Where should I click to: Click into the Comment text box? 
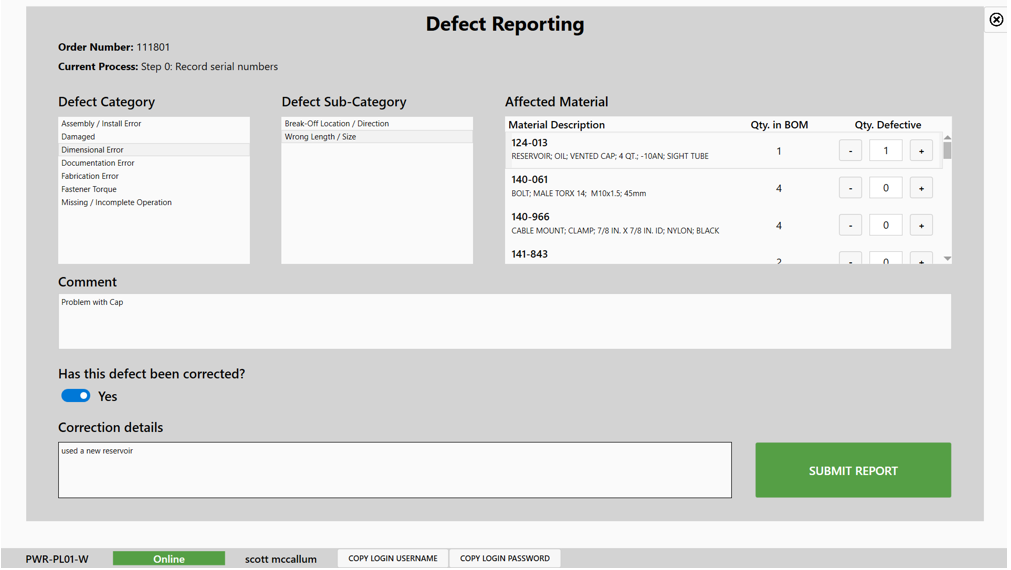click(504, 322)
